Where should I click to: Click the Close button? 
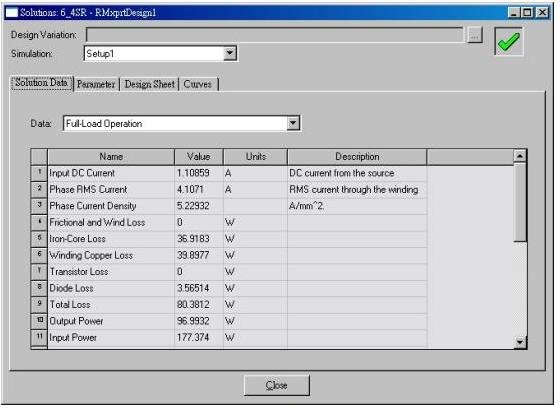(x=277, y=385)
